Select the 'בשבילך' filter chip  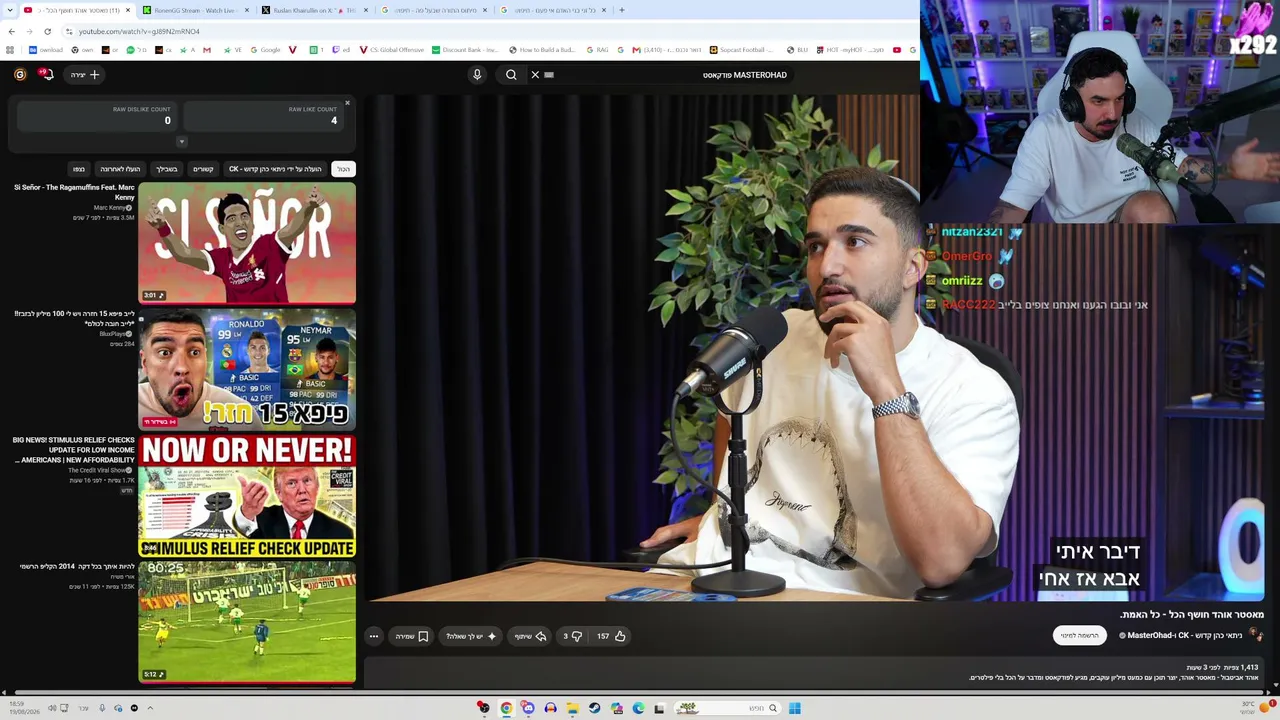(x=167, y=169)
